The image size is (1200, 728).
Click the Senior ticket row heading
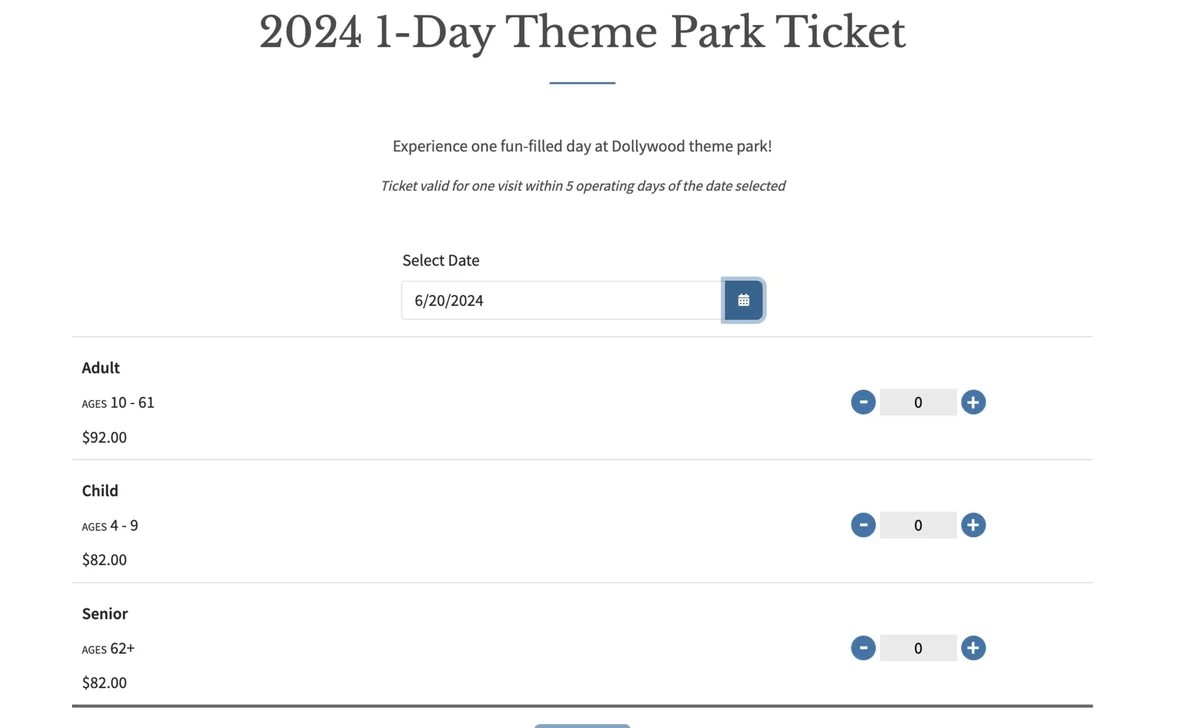[x=104, y=613]
